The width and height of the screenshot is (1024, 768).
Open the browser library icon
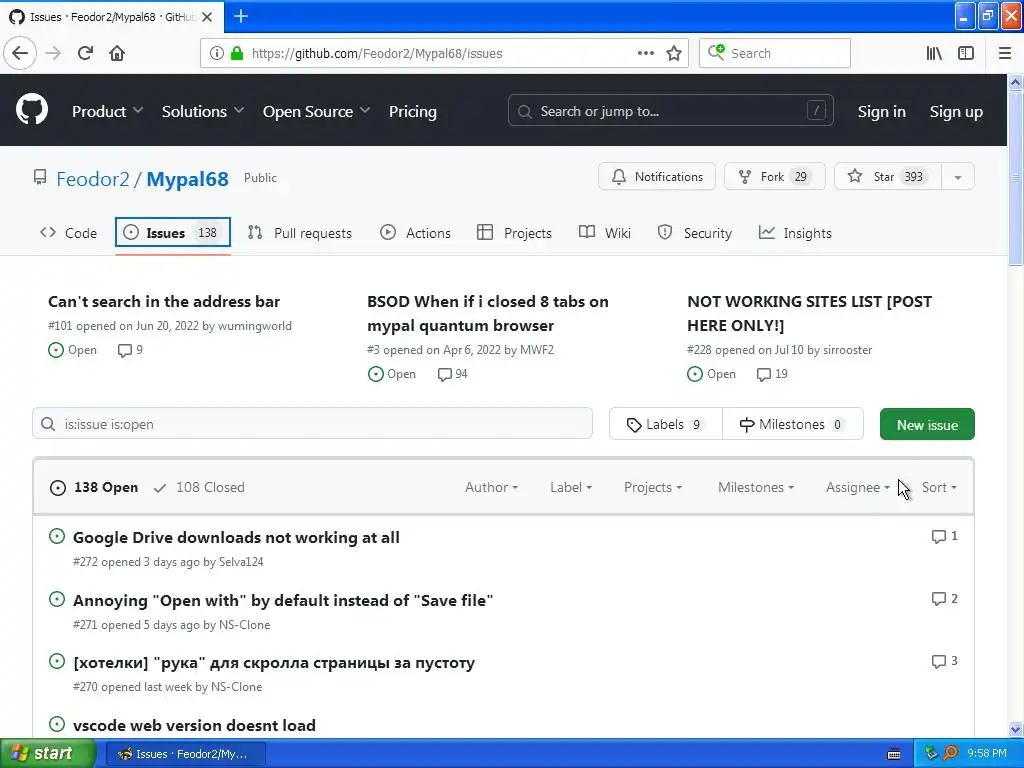coord(934,53)
